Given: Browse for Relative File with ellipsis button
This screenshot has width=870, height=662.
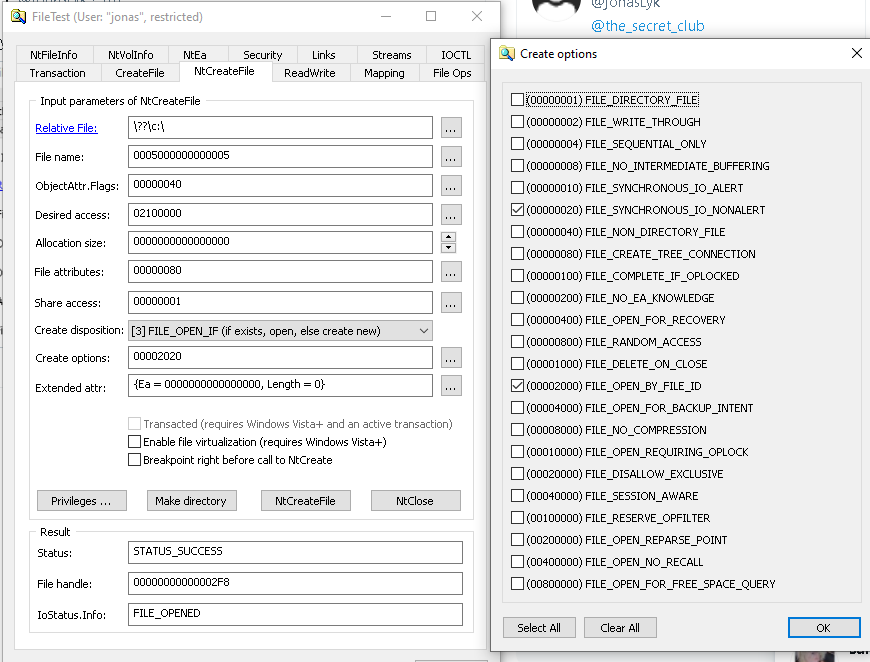Looking at the screenshot, I should click(451, 128).
